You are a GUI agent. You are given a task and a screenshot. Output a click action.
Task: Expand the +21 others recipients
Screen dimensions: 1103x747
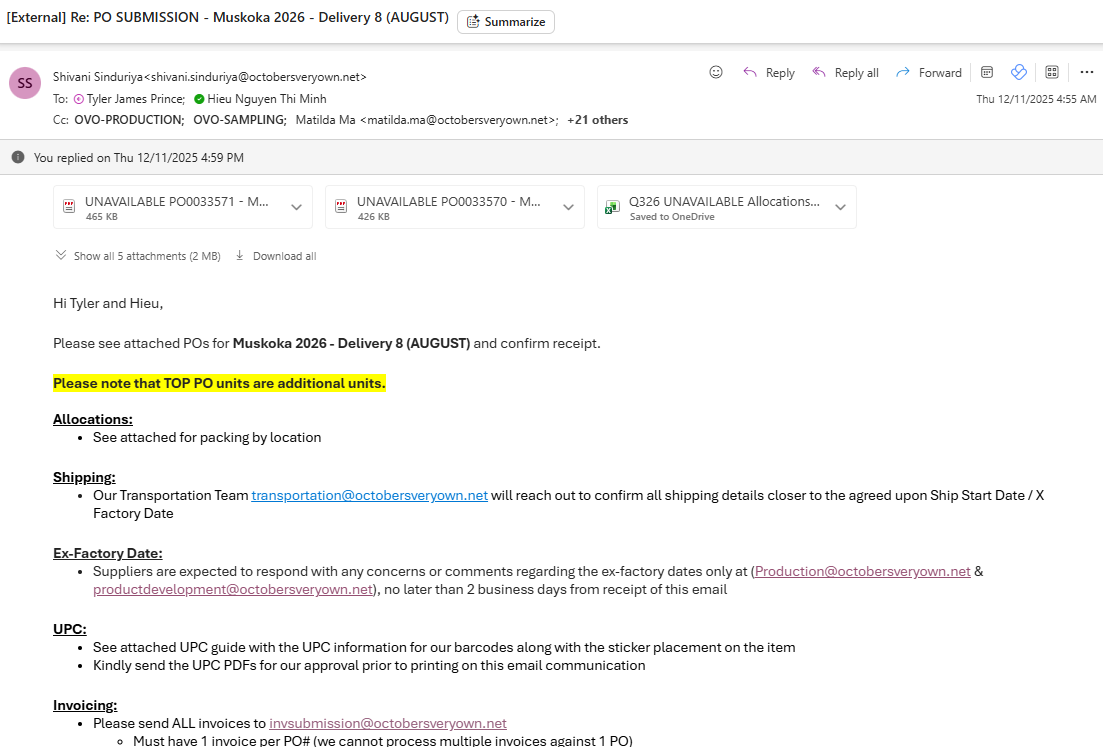click(x=597, y=120)
